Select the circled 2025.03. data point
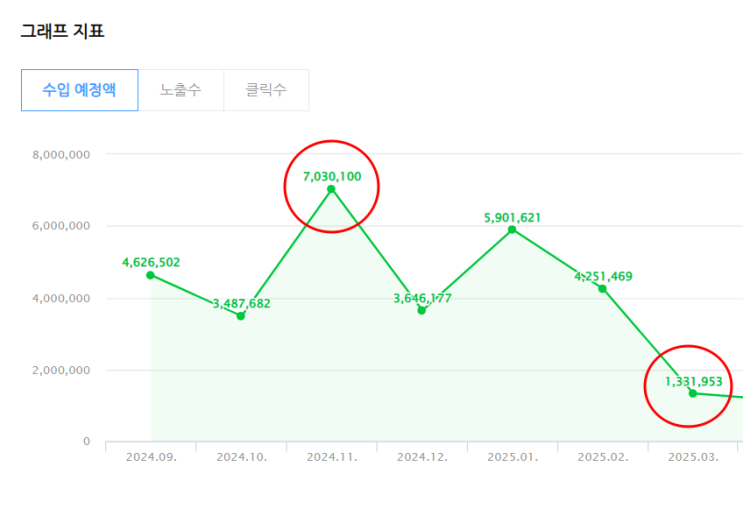The image size is (743, 509). coord(692,393)
